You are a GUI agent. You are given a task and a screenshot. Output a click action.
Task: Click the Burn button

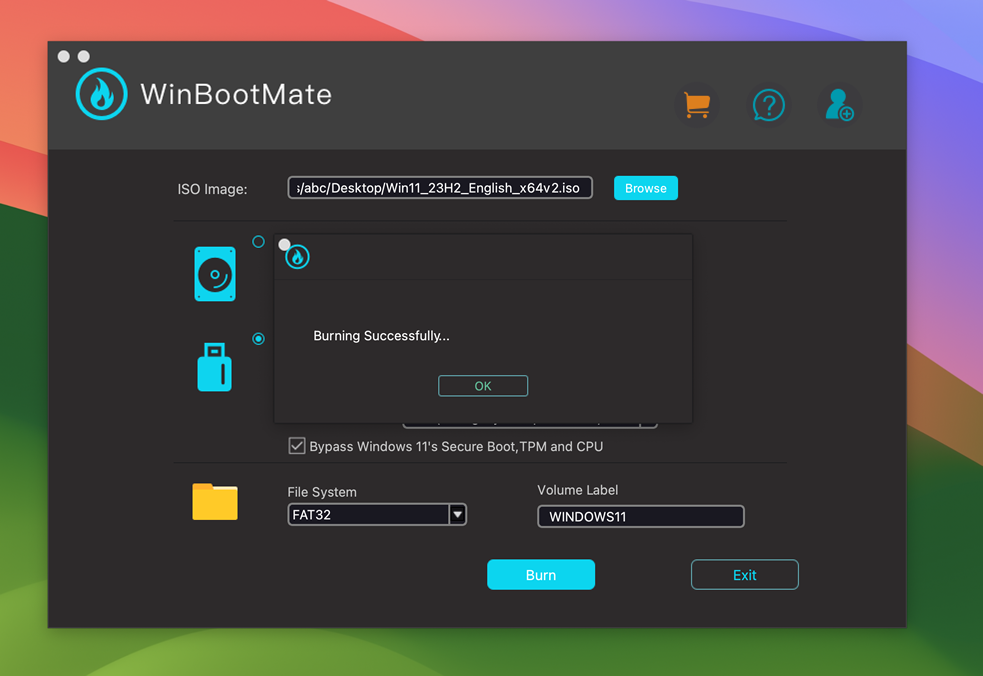click(541, 574)
